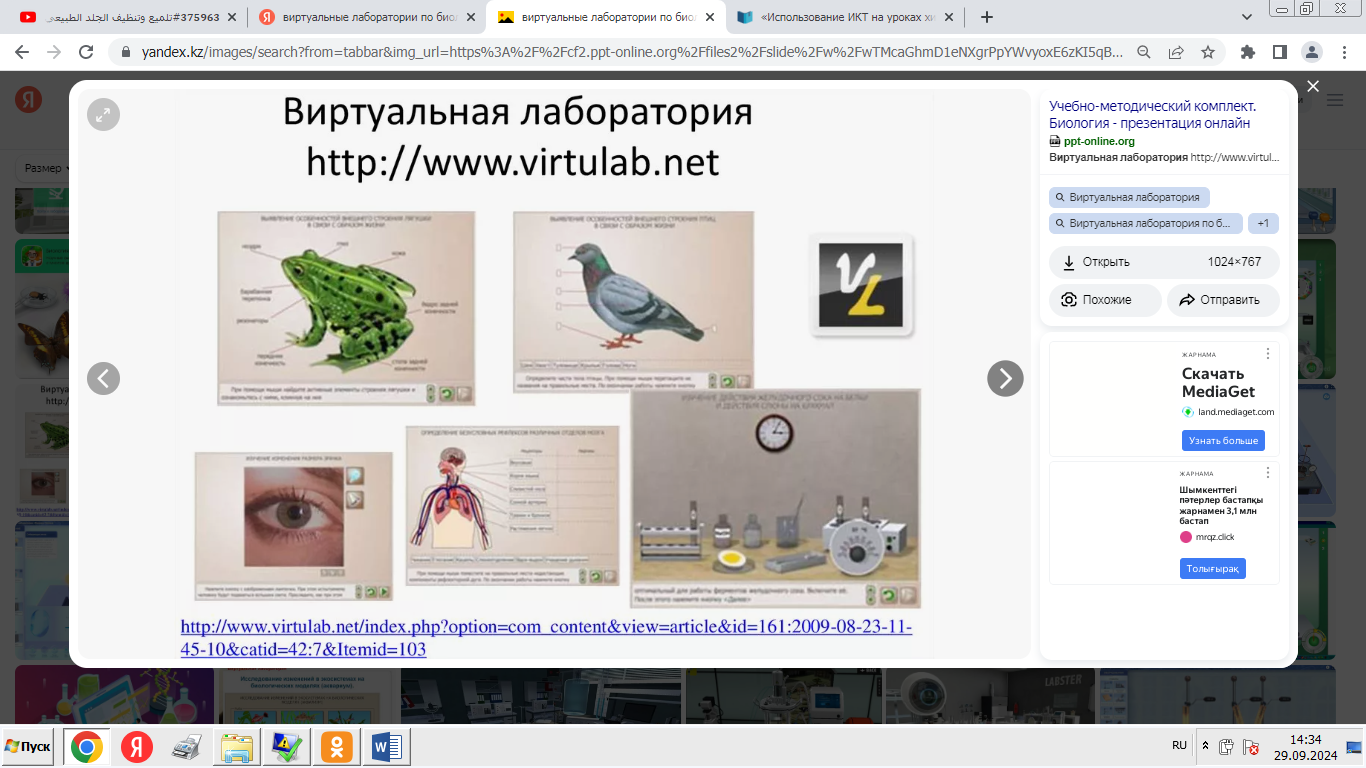Screen dimensions: 1366x768
Task: Open the Размер size filter dropdown
Action: (x=44, y=168)
